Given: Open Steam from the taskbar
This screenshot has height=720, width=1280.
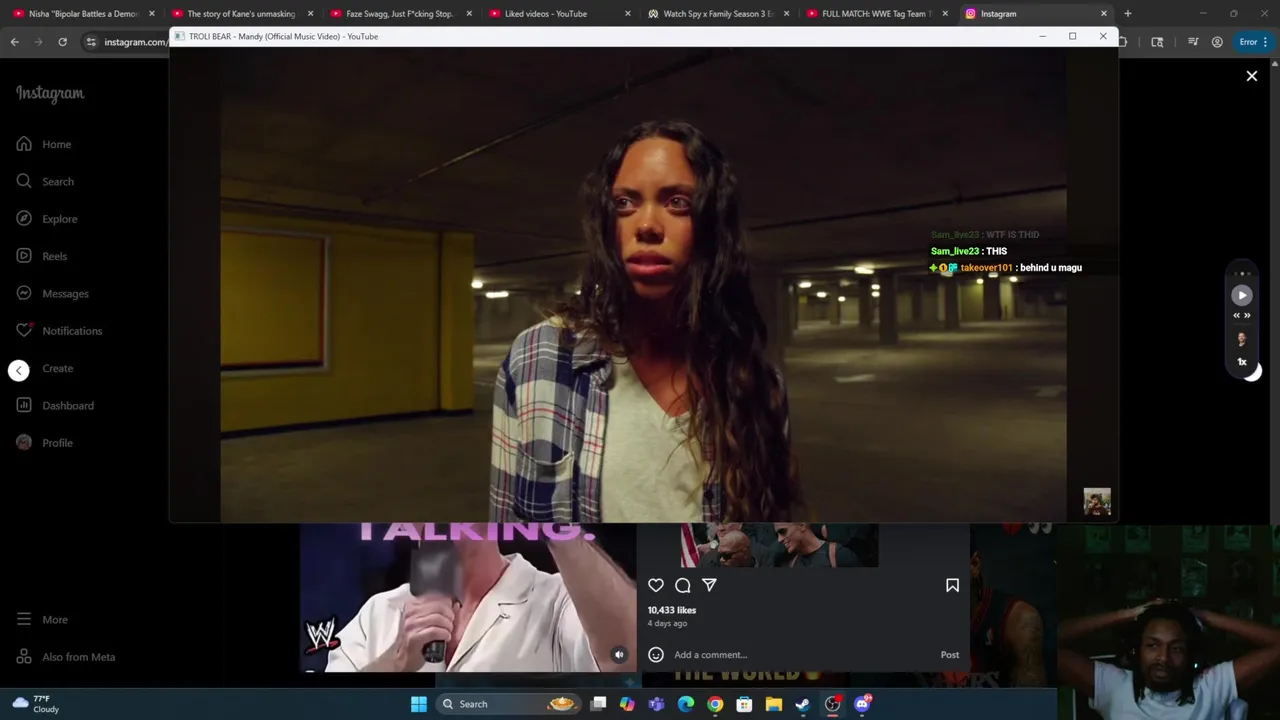Looking at the screenshot, I should 803,704.
